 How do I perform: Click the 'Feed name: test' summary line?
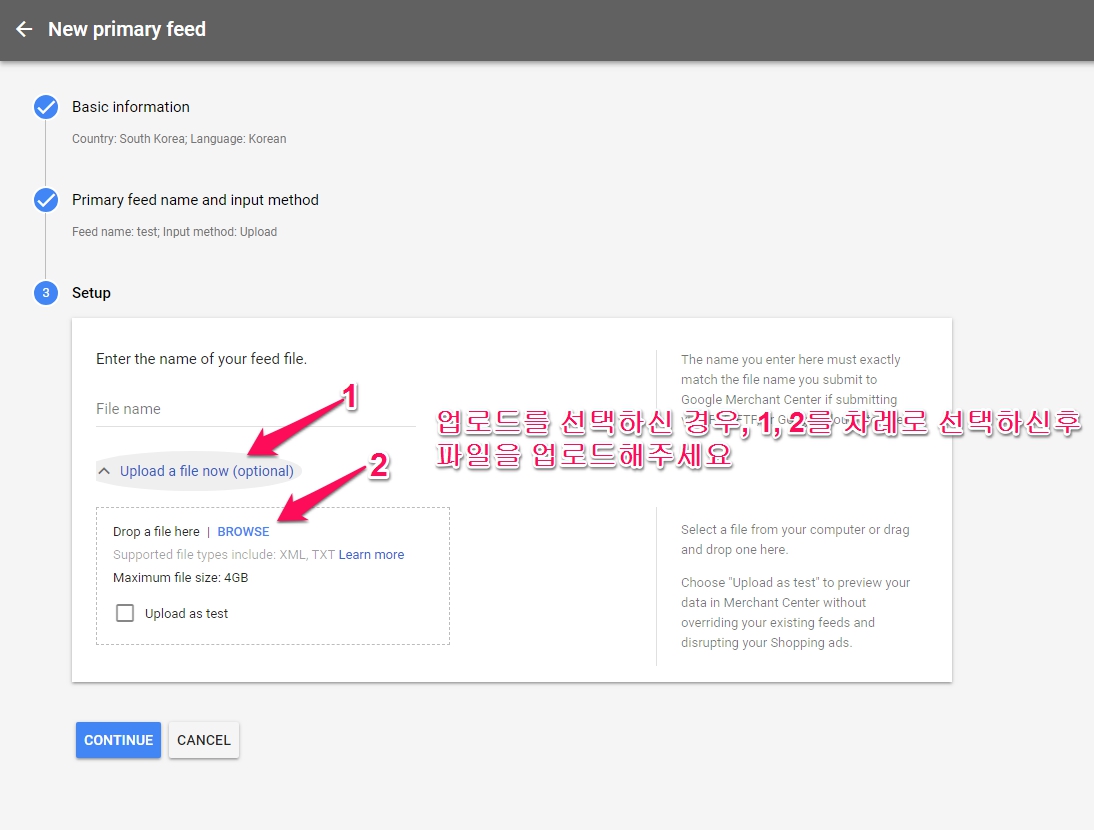[174, 232]
